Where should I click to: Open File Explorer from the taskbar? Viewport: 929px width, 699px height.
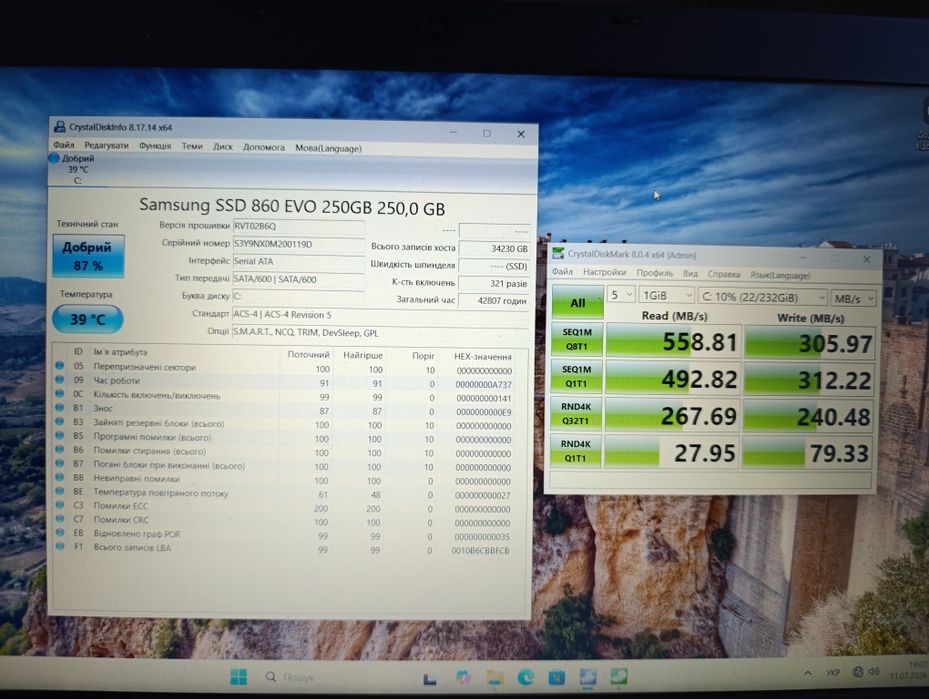coord(495,678)
